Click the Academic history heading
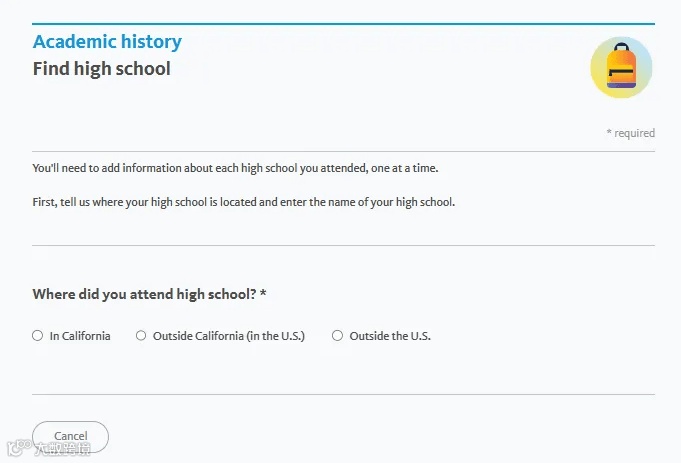Screen dimensions: 681x463 click(x=107, y=42)
